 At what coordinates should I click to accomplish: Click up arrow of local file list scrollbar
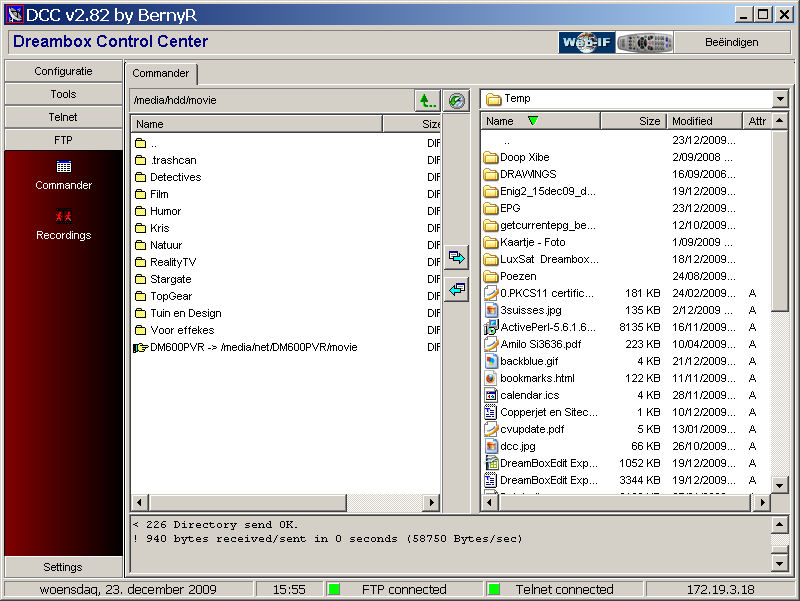780,121
